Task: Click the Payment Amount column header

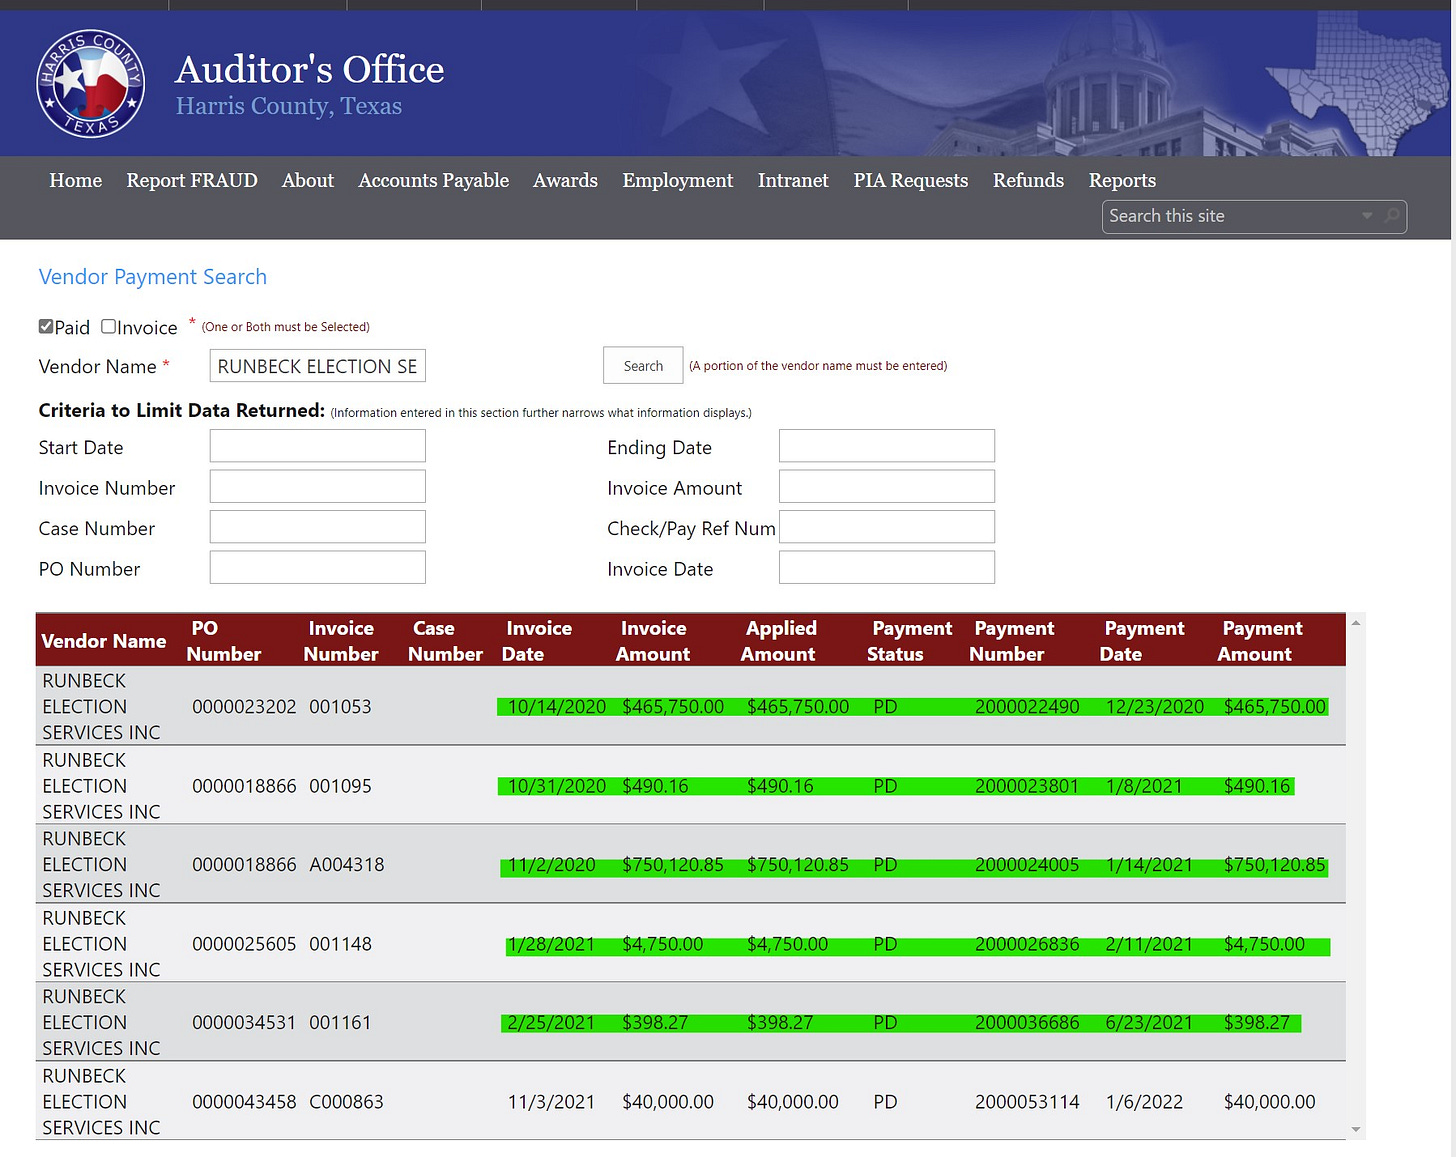Action: 1260,641
